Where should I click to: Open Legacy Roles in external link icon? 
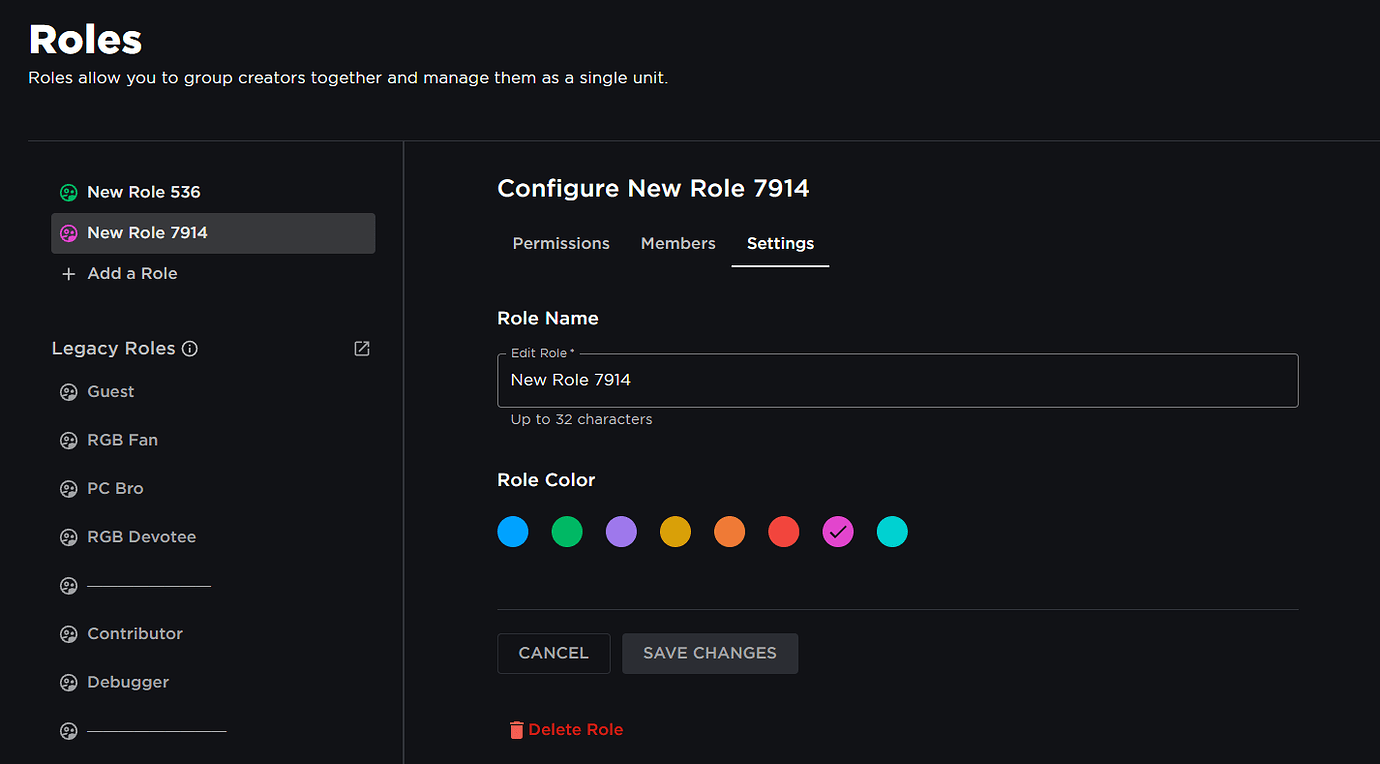click(362, 348)
